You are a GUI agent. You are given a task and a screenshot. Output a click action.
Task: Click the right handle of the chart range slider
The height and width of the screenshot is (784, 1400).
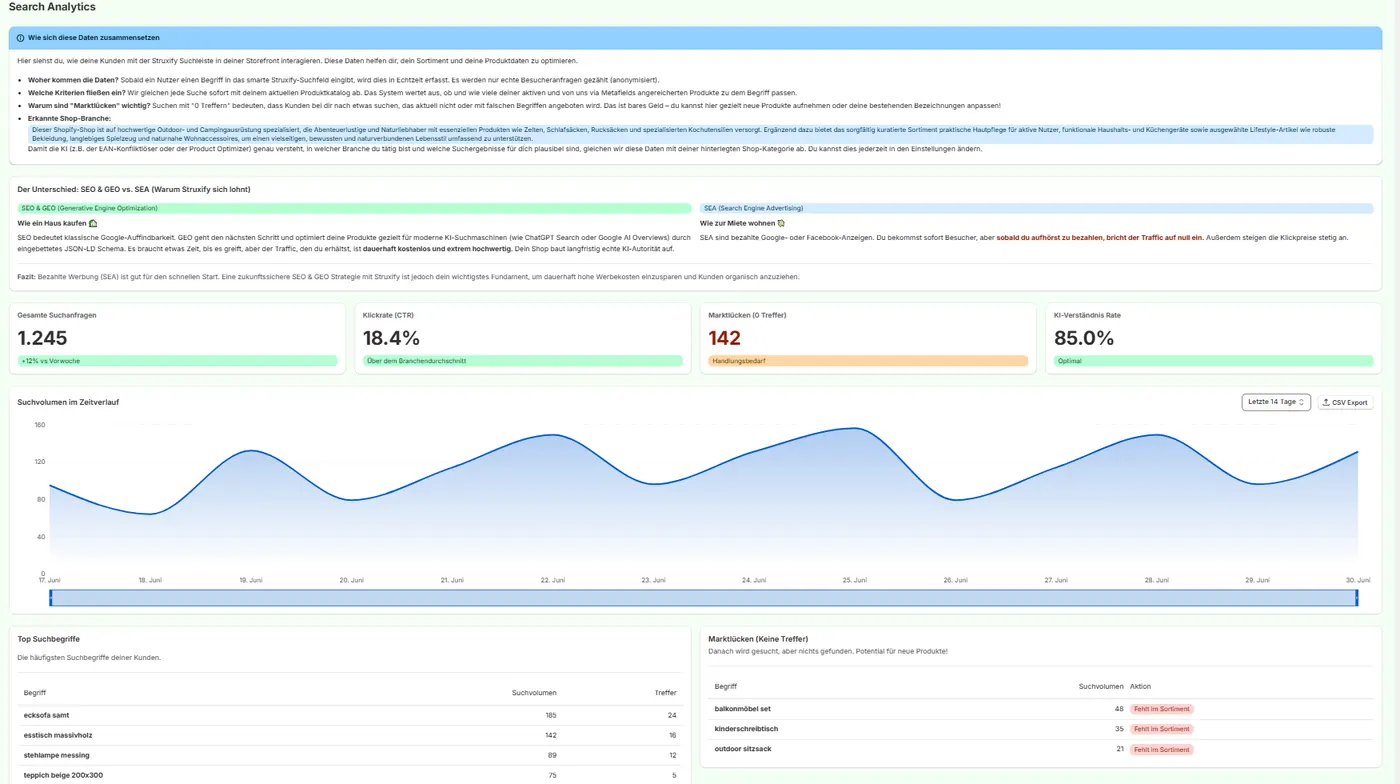[x=1357, y=598]
